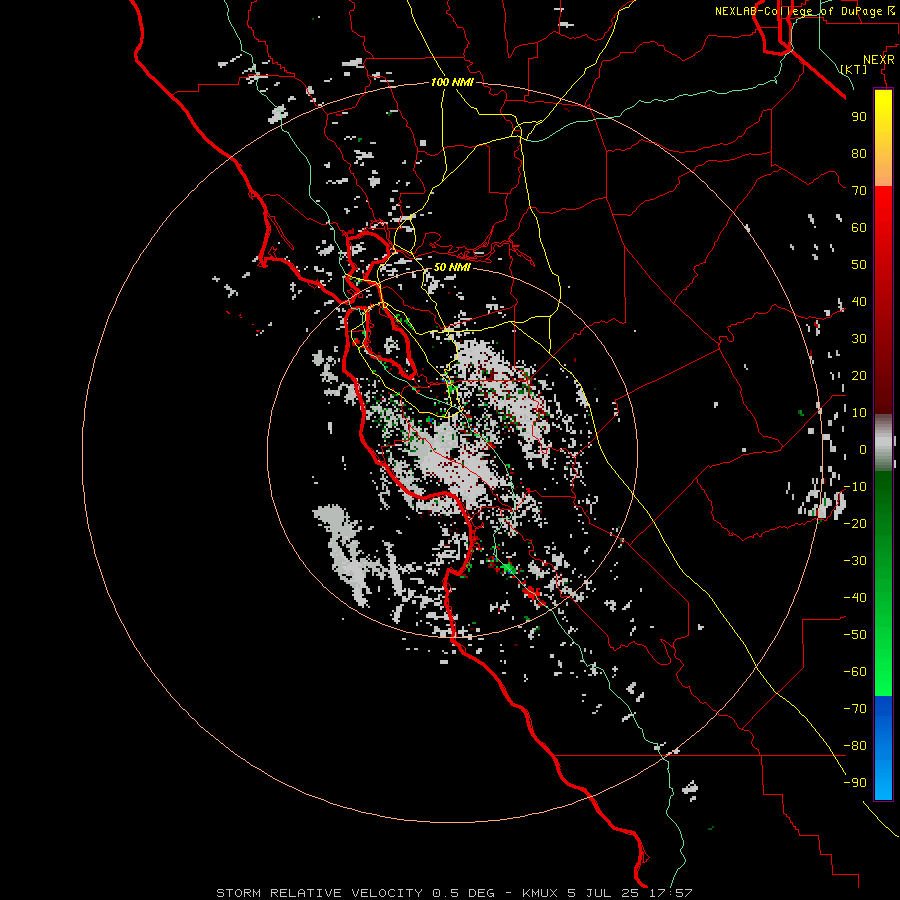The height and width of the screenshot is (900, 900).
Task: Click the gray zero-velocity segment of the color bar
Action: [883, 443]
